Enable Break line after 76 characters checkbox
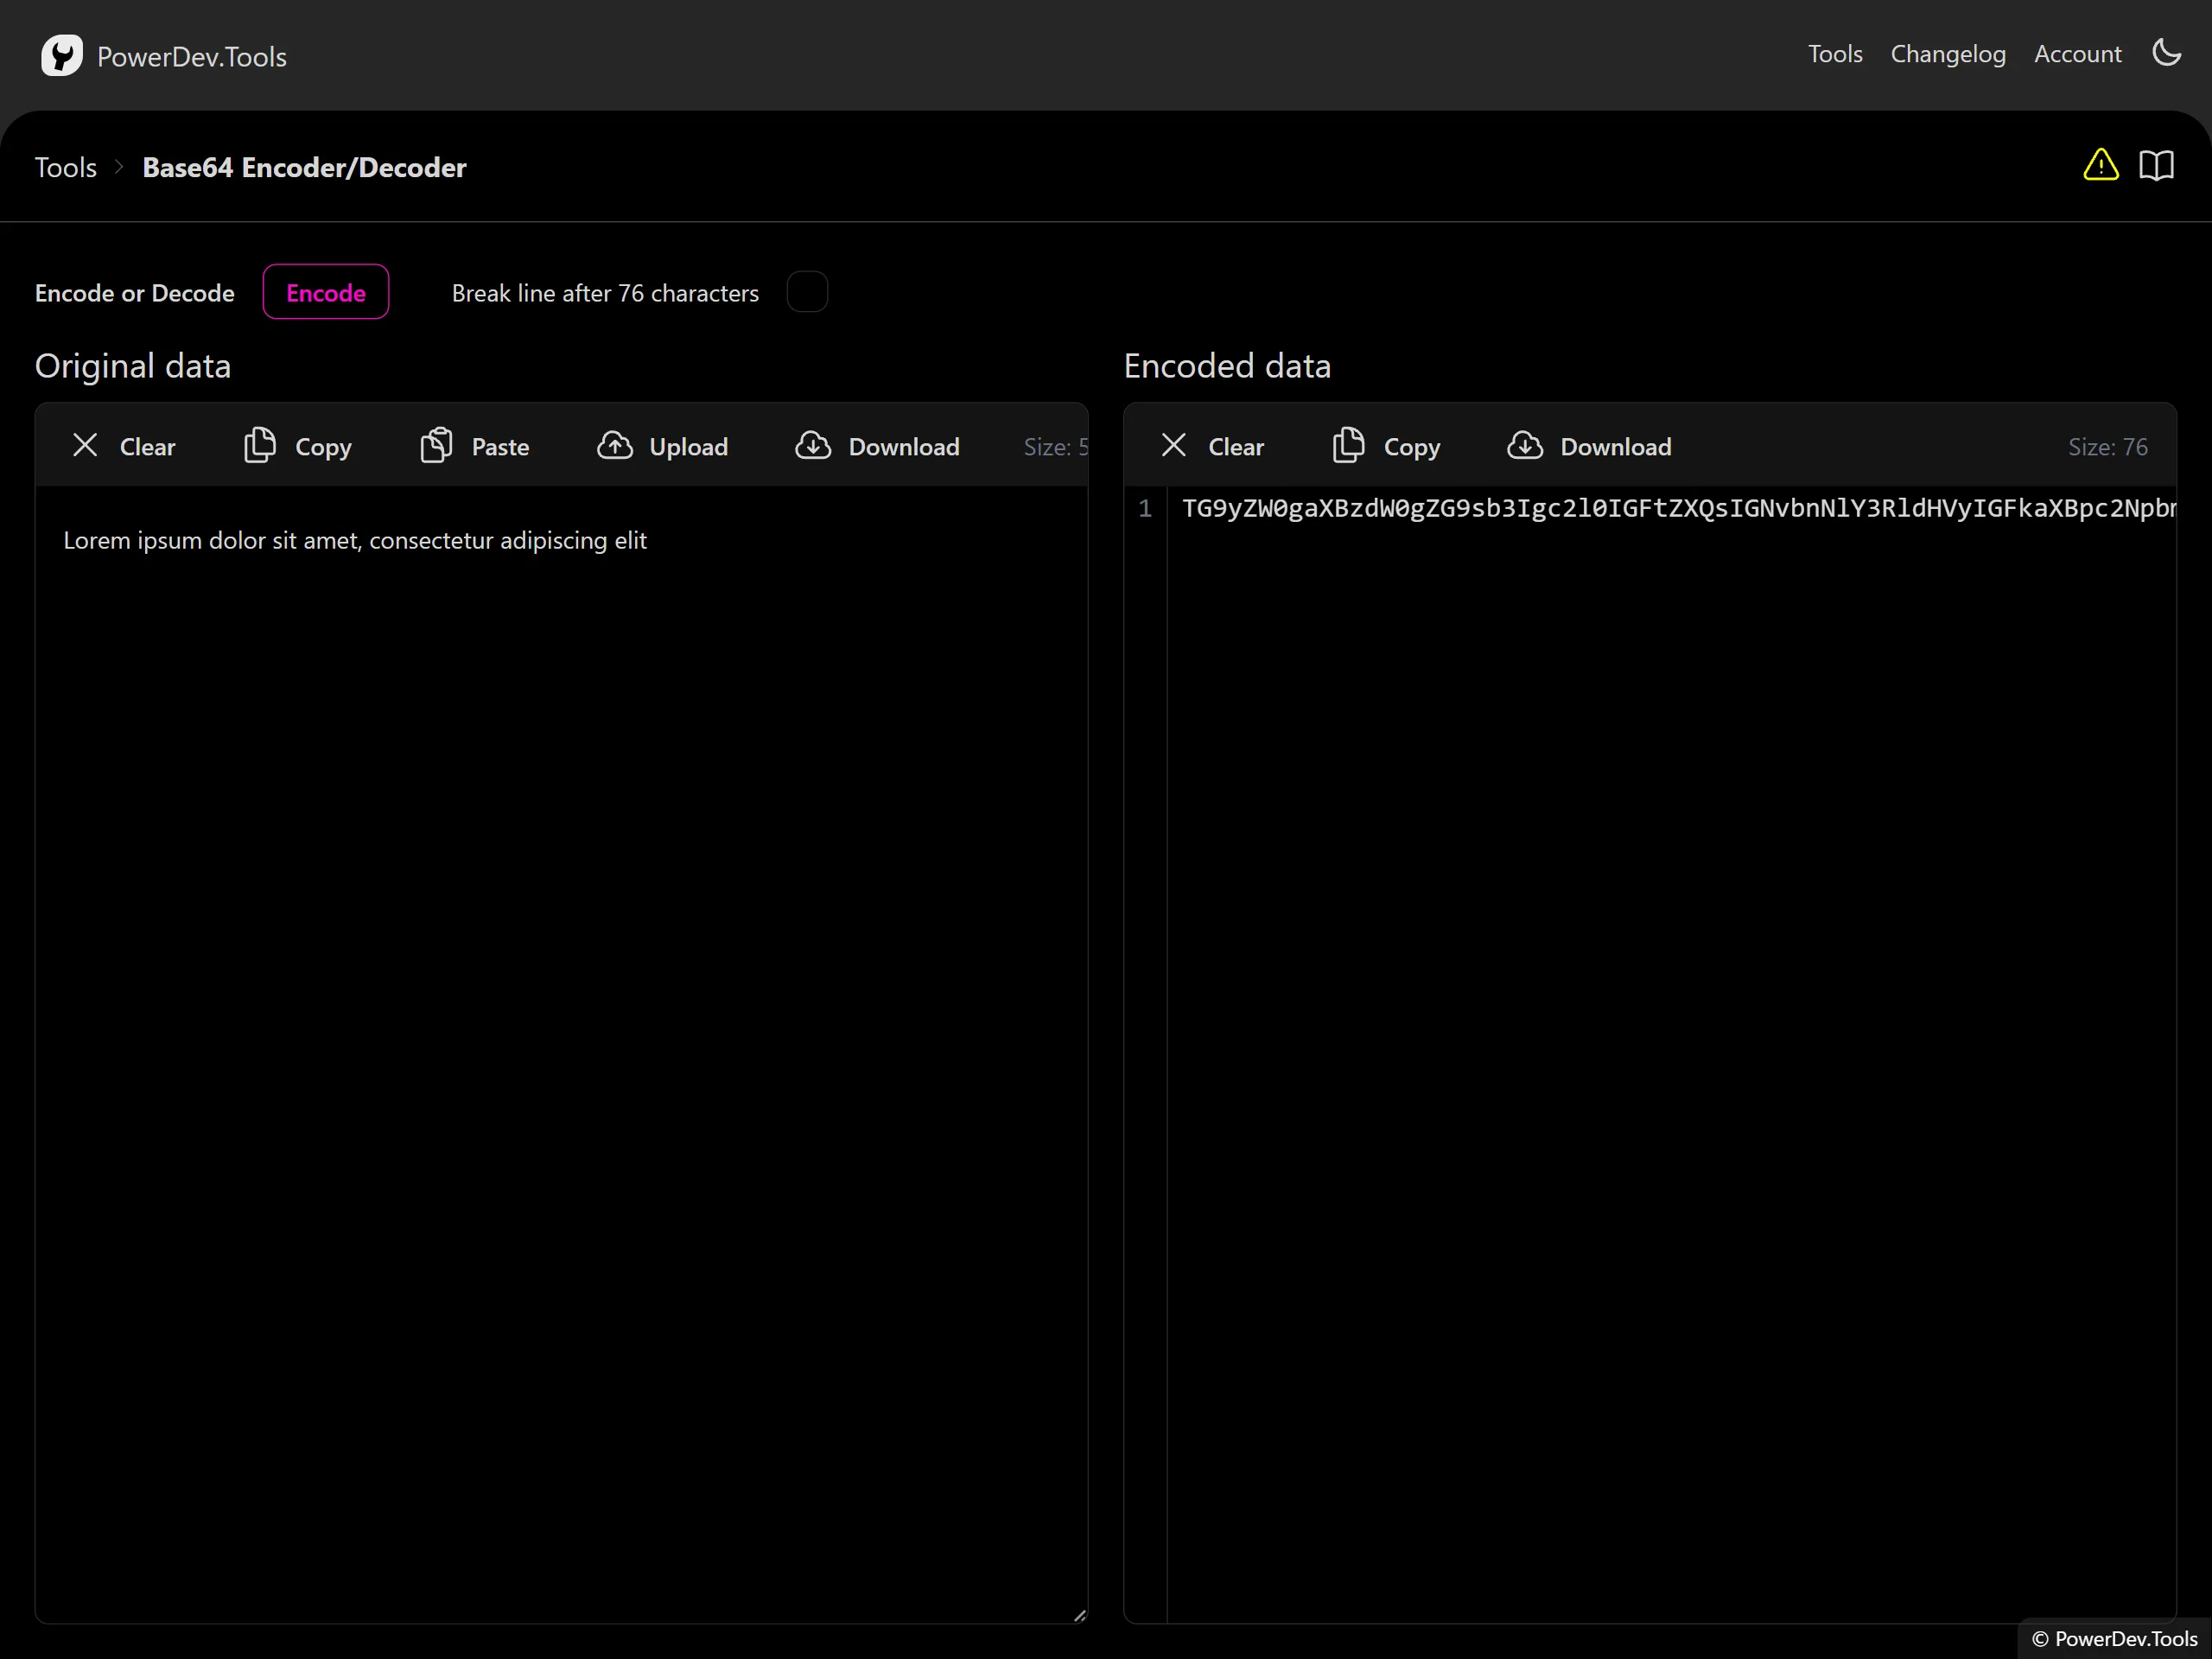 click(807, 292)
